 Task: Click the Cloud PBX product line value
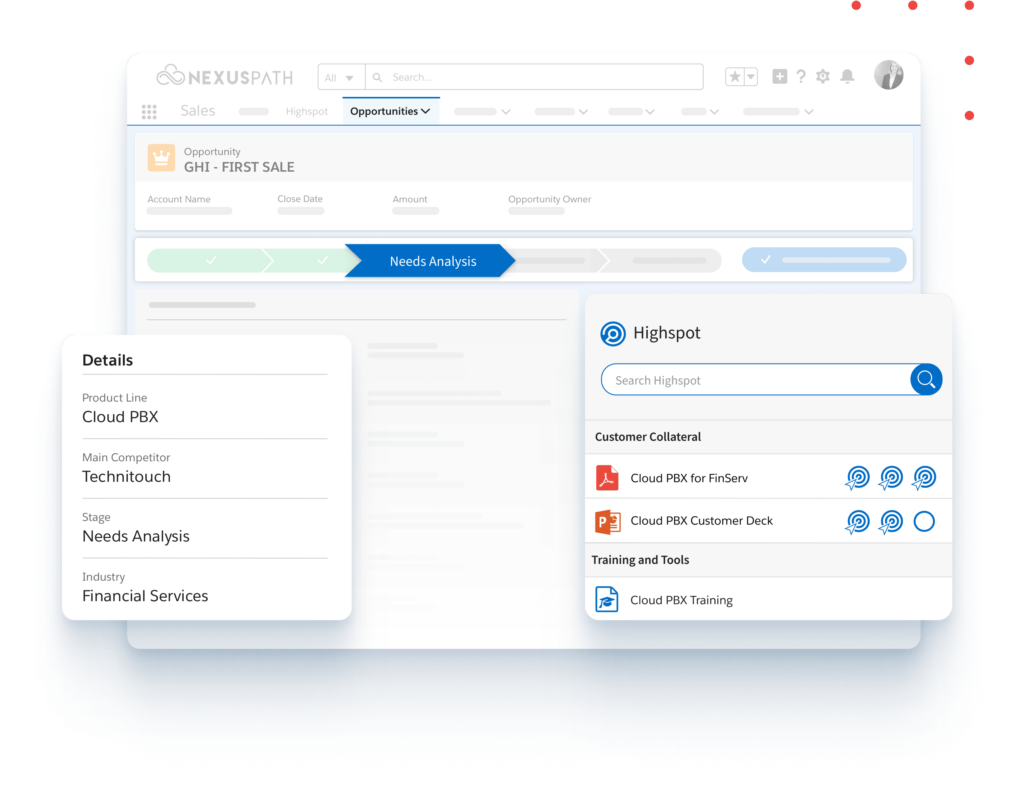pos(120,417)
